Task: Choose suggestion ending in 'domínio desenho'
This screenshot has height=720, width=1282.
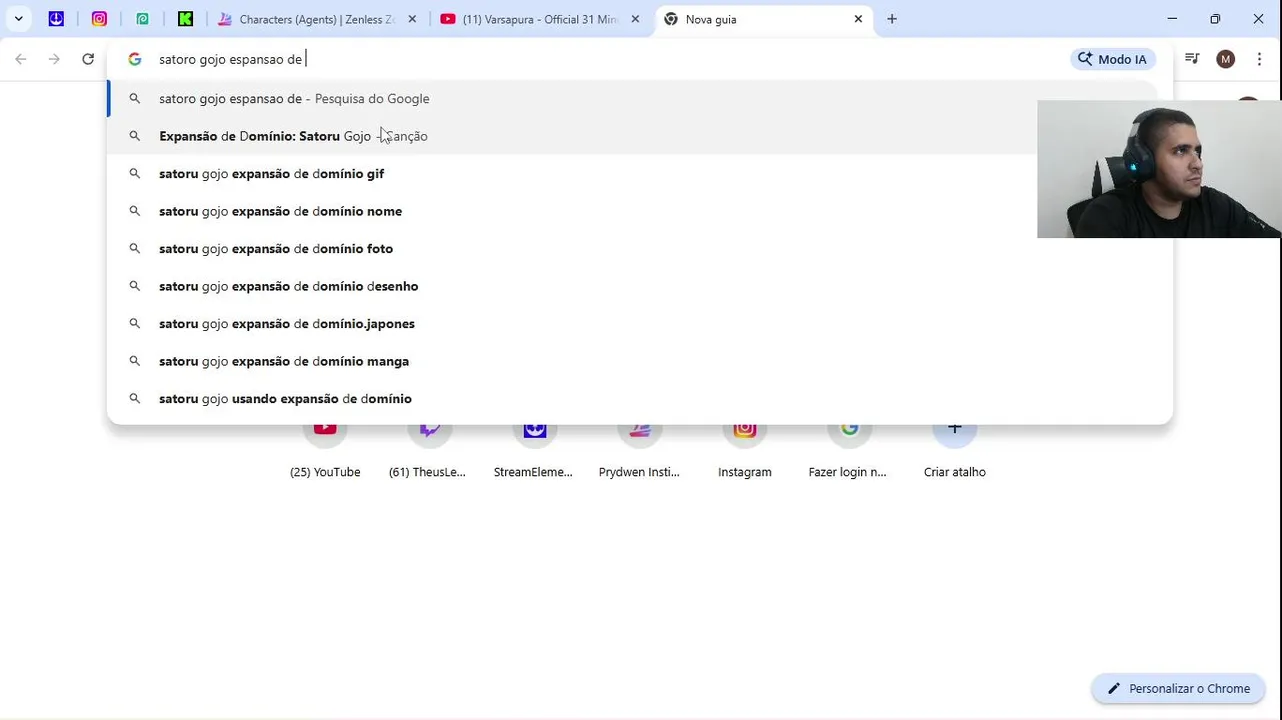Action: click(640, 286)
